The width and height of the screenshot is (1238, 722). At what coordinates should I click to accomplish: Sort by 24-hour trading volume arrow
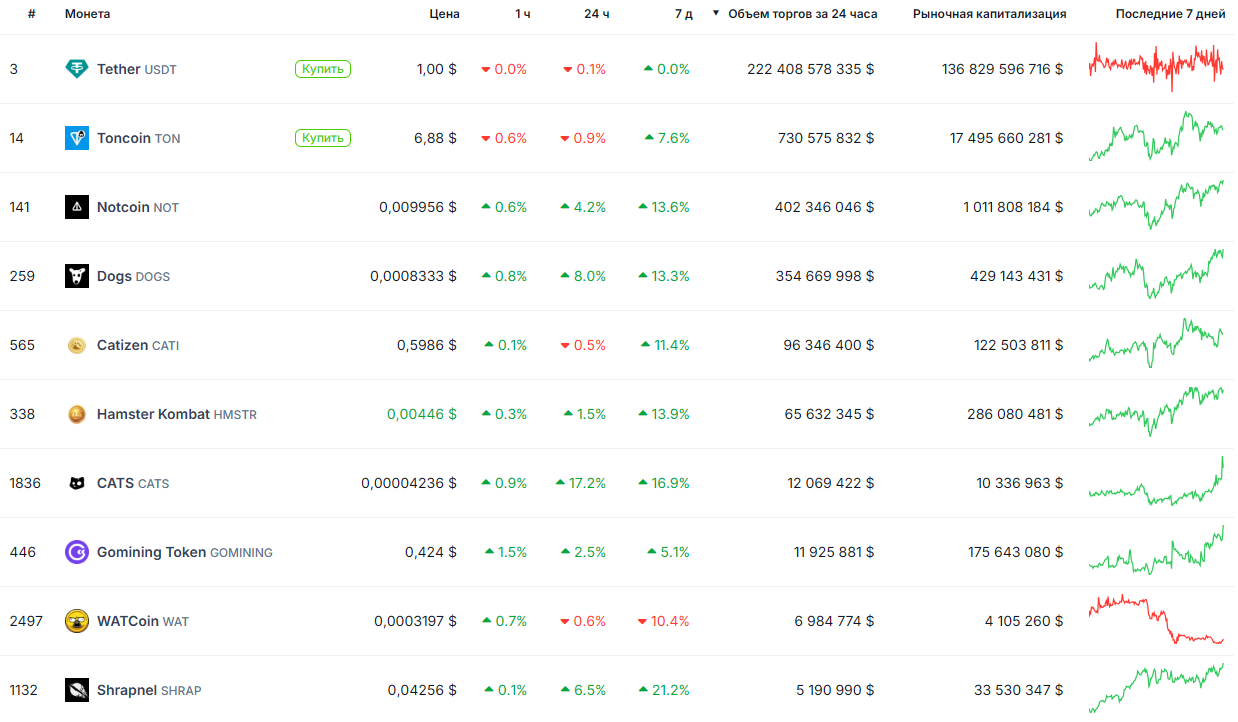pos(716,14)
